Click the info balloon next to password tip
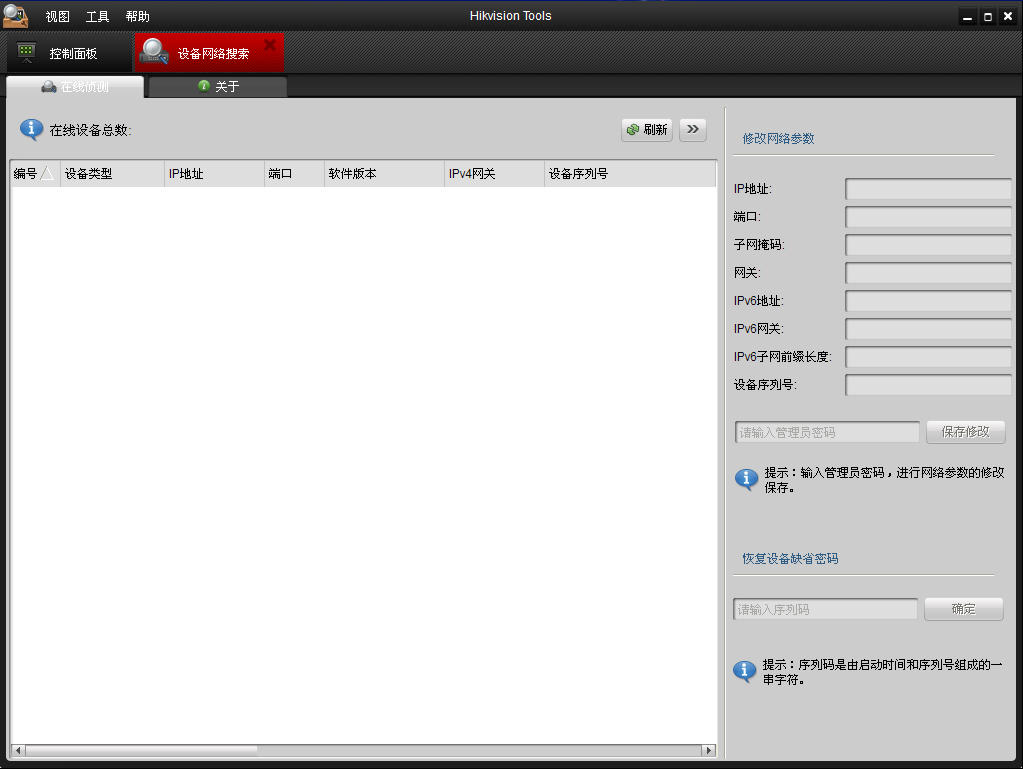Viewport: 1023px width, 769px height. click(x=745, y=480)
